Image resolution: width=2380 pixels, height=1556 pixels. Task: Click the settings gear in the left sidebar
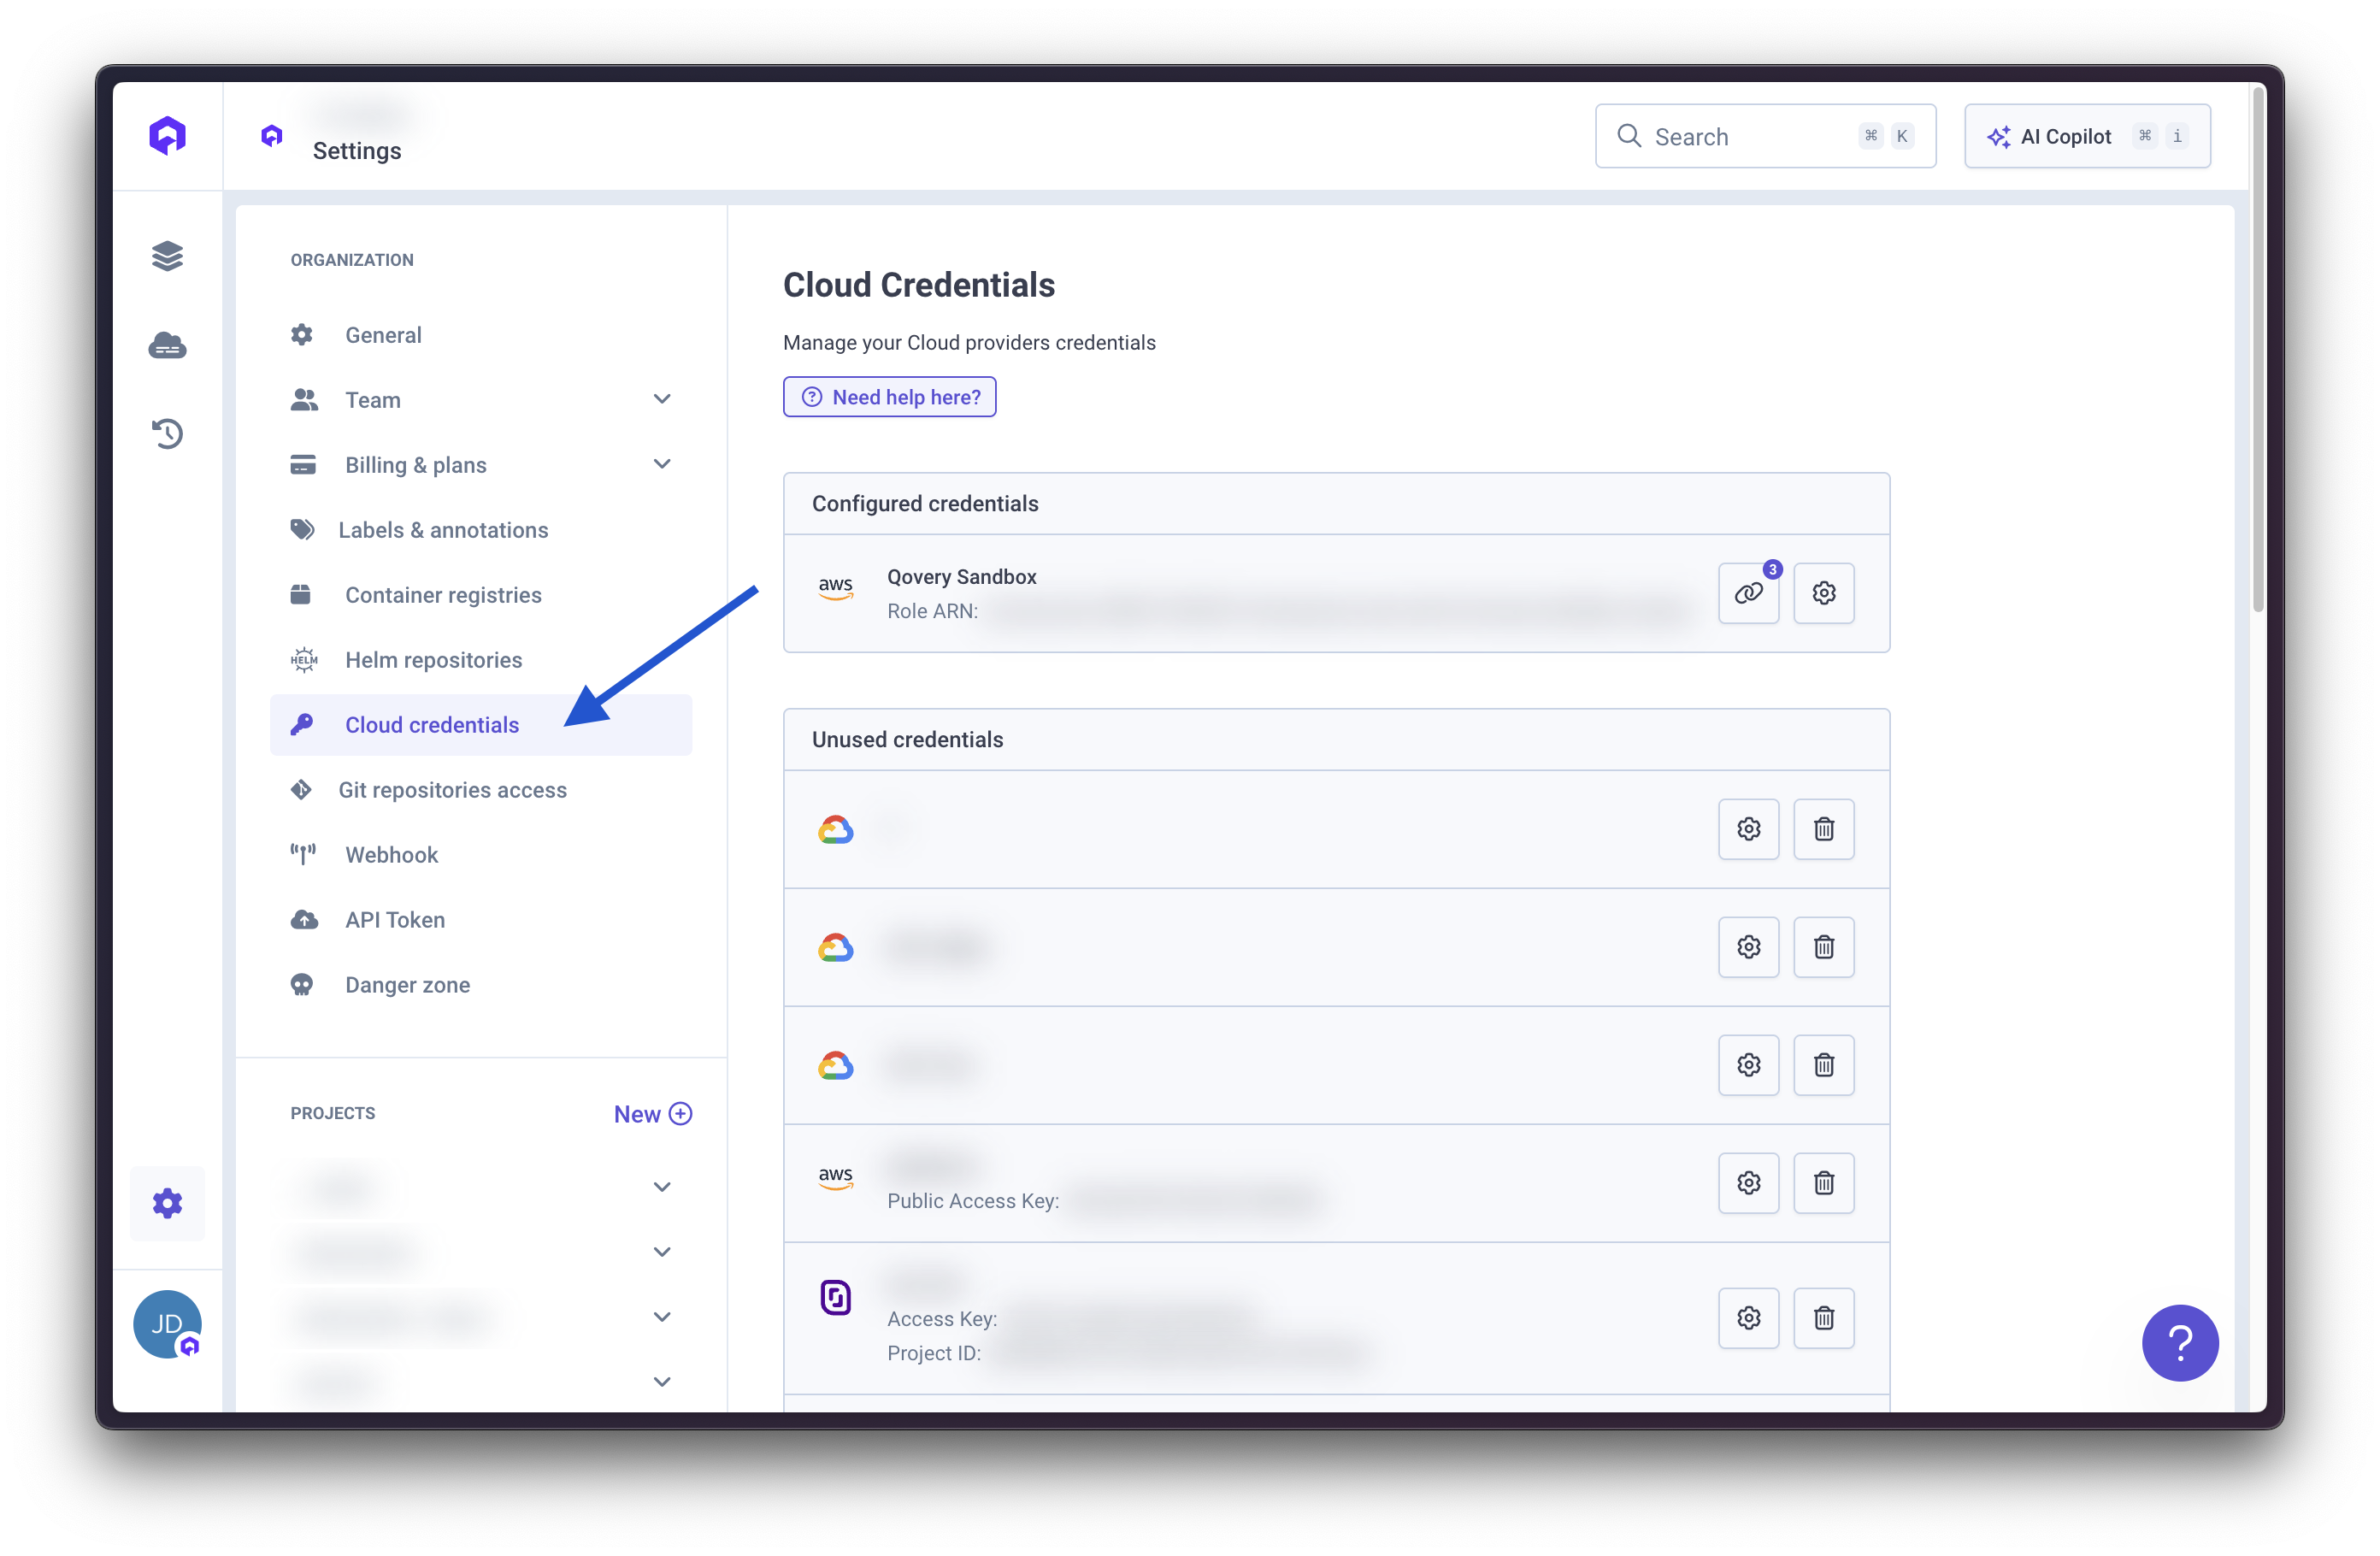point(167,1203)
